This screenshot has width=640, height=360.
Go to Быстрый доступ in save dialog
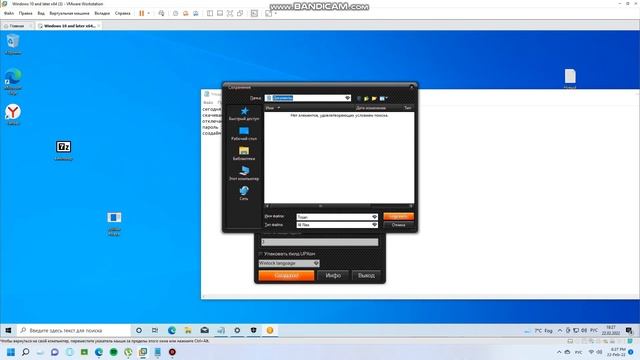(x=244, y=114)
